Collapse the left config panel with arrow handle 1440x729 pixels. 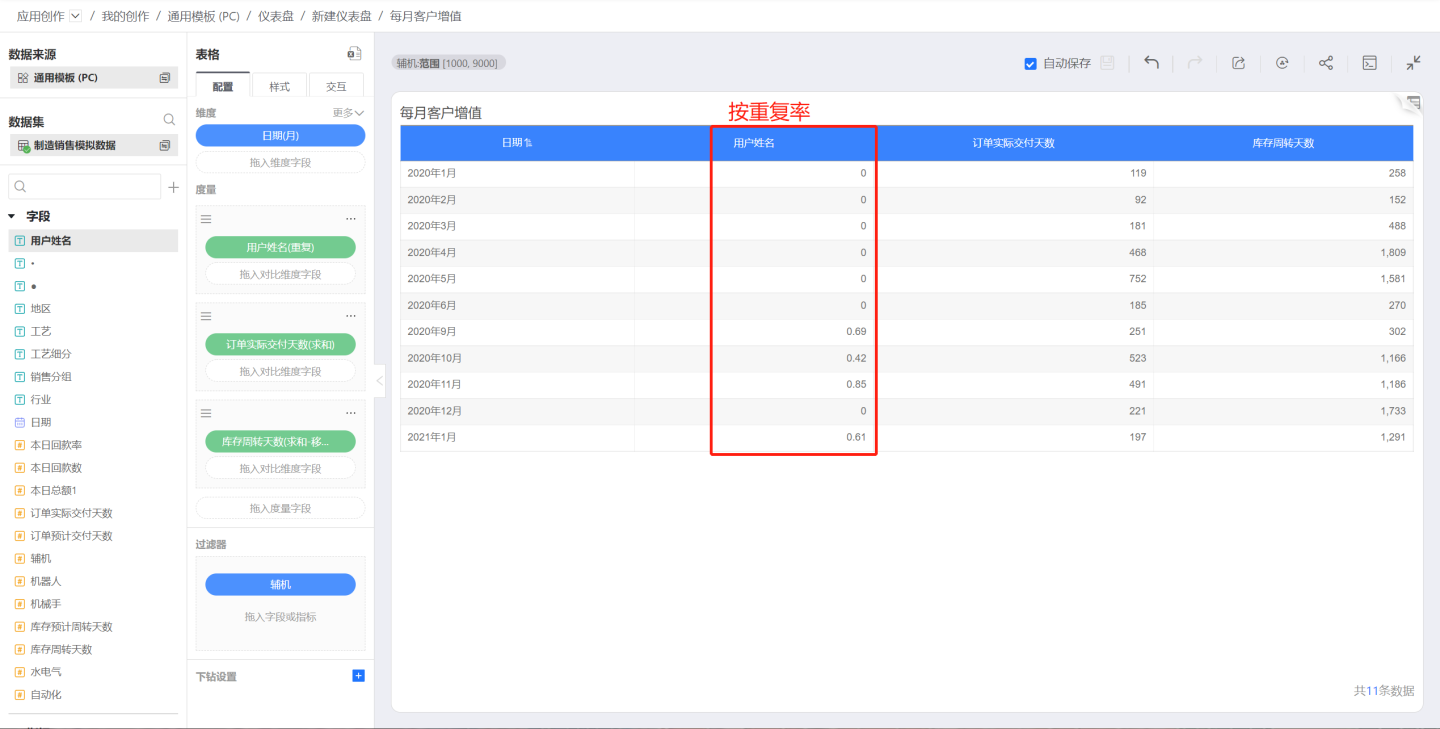pyautogui.click(x=379, y=381)
